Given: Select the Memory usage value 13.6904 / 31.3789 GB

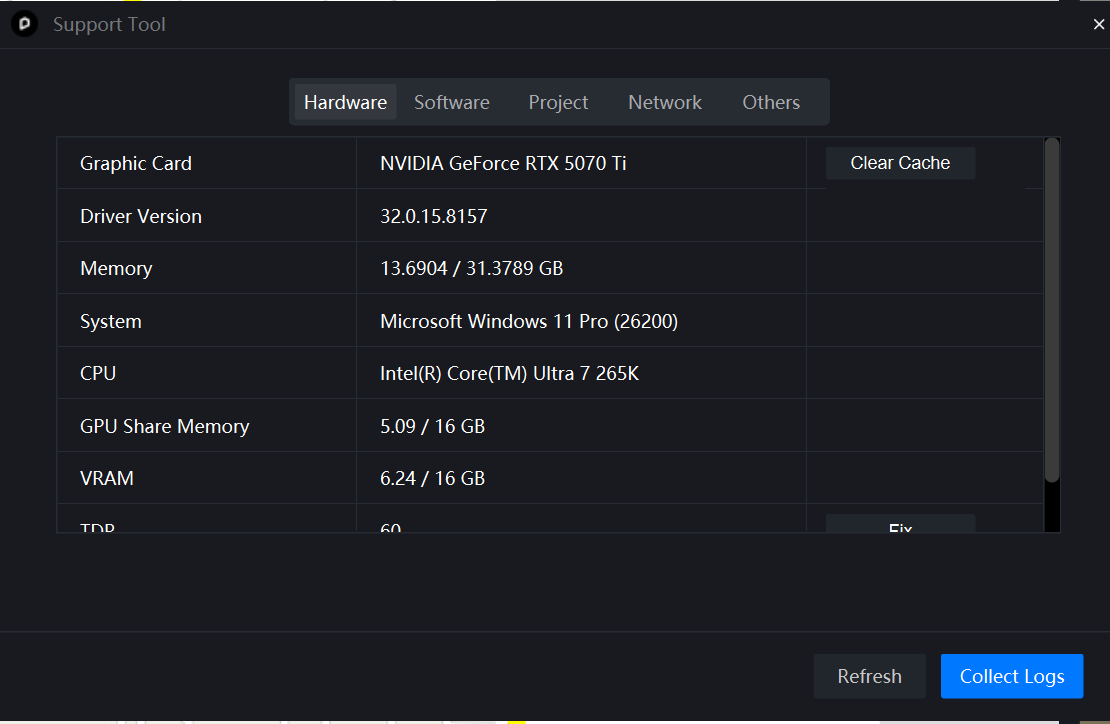Looking at the screenshot, I should coord(471,268).
